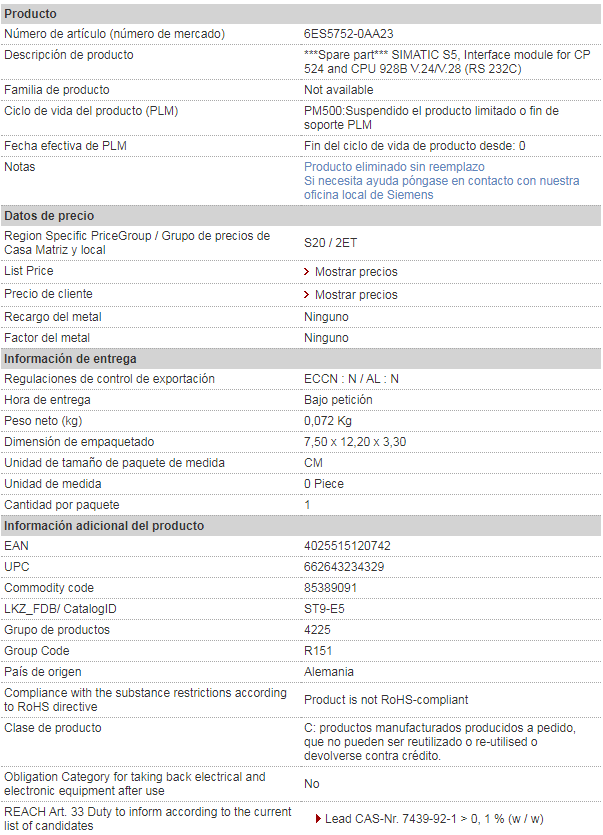Click the ECCN : N / AL : N value

[351, 379]
